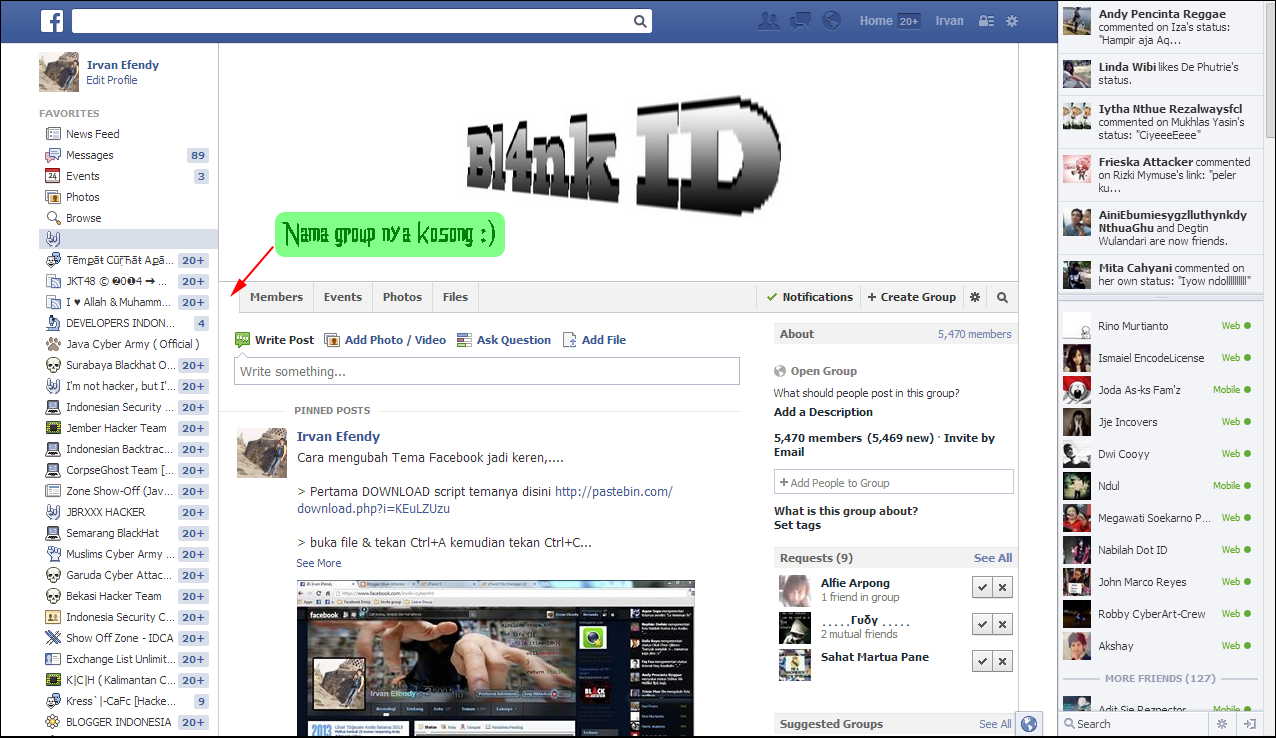Screen dimensions: 1276x738
Task: Open the friend requests icon
Action: click(768, 20)
